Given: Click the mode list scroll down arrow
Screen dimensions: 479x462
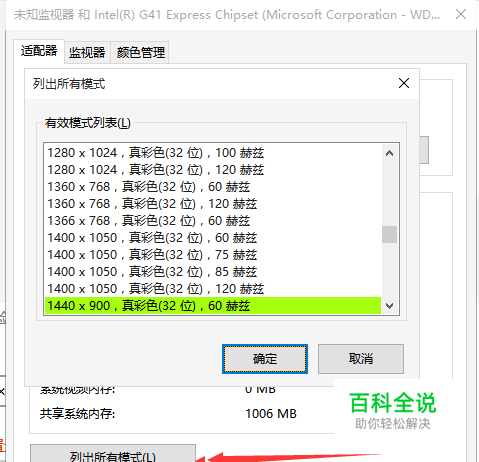Looking at the screenshot, I should coord(389,305).
